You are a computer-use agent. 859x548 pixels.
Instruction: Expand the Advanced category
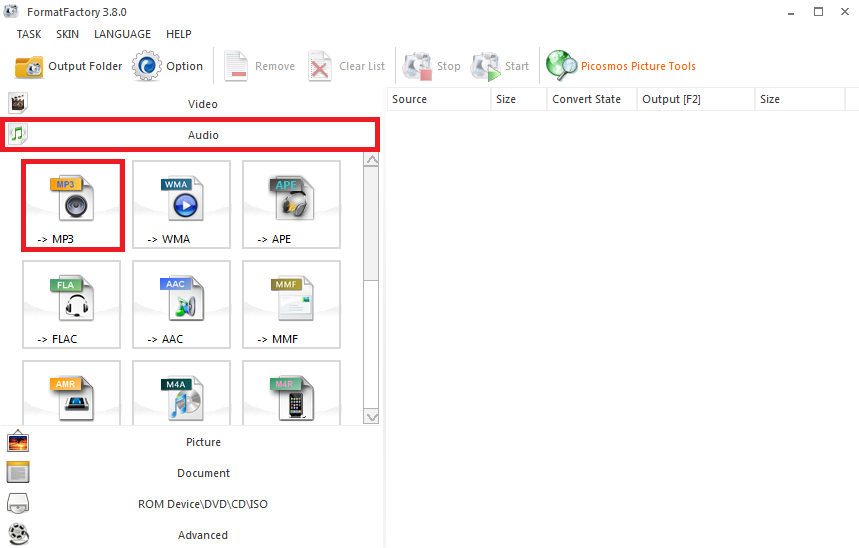[x=190, y=535]
